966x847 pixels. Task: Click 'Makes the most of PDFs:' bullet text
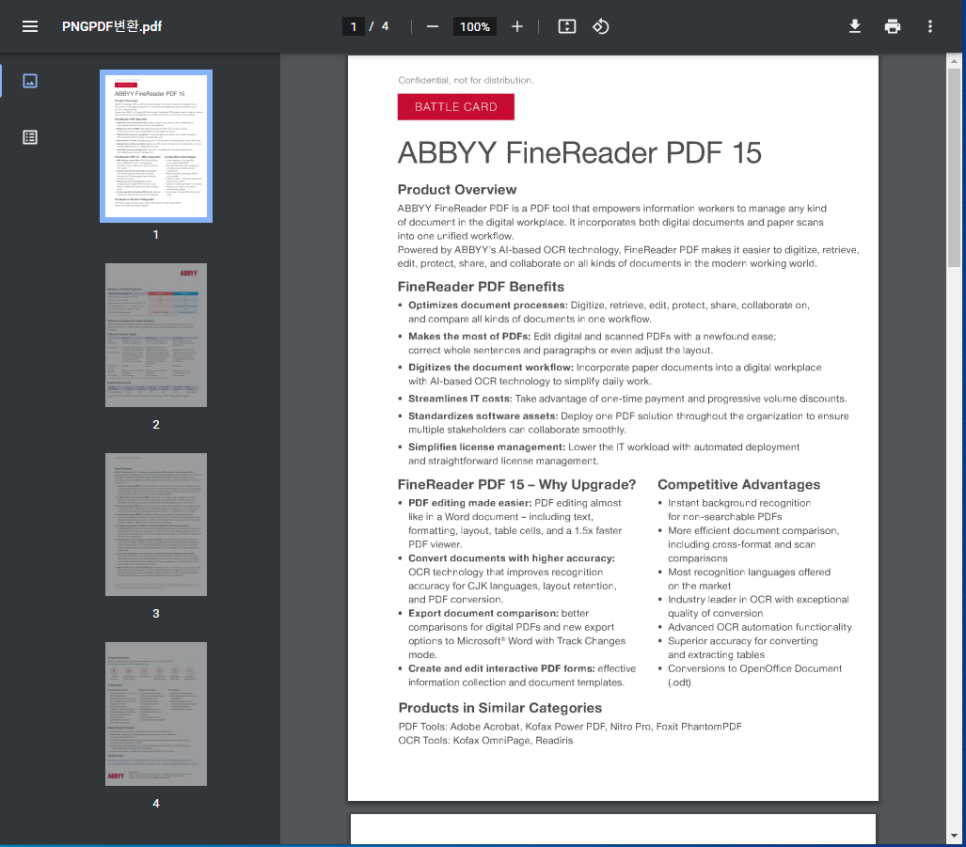tap(469, 336)
